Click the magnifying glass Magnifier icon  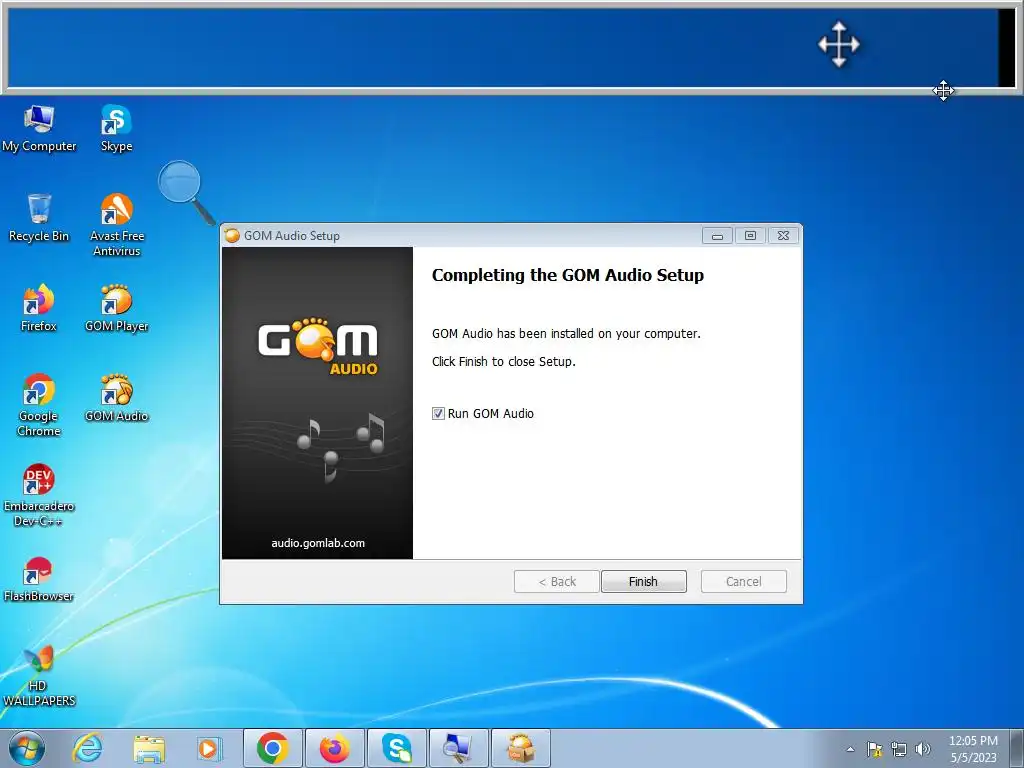(185, 191)
